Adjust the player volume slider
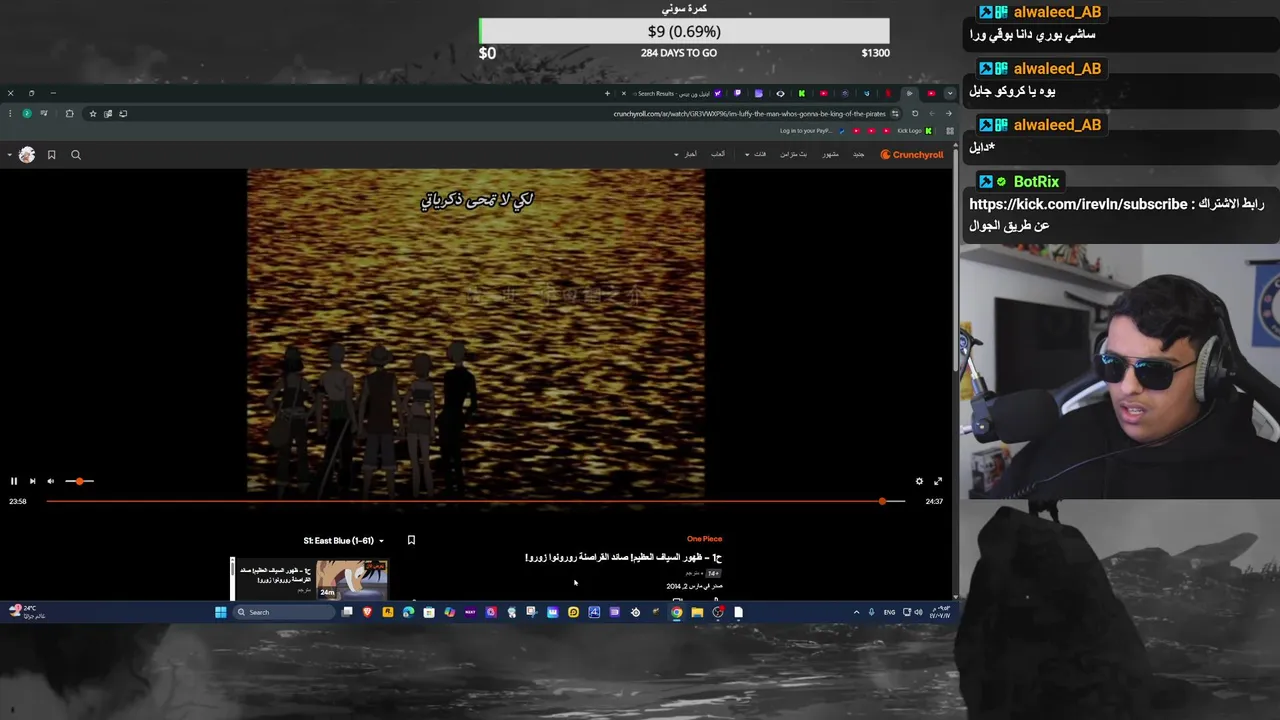Image resolution: width=1280 pixels, height=720 pixels. pos(79,481)
